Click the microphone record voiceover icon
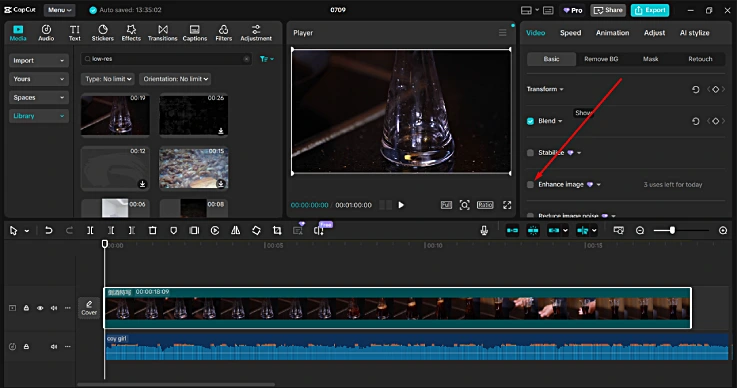Screen dimensions: 737x388 pos(484,230)
